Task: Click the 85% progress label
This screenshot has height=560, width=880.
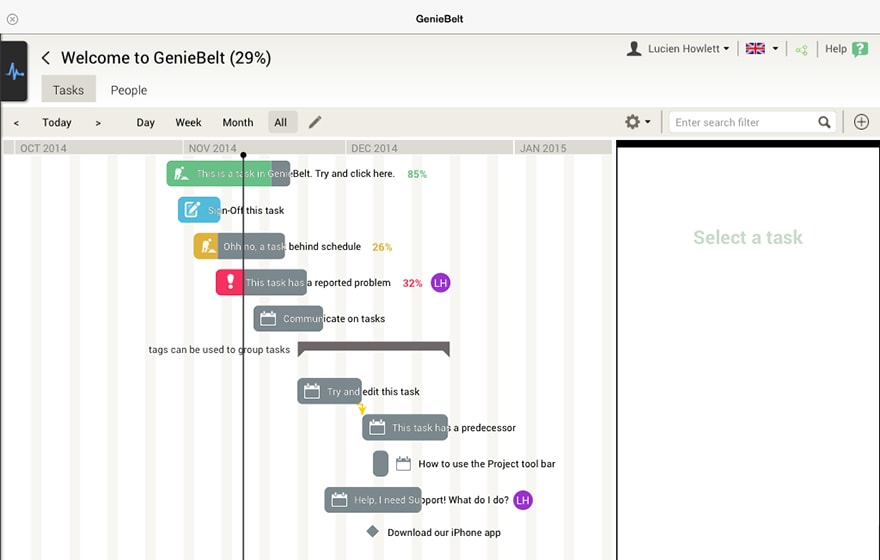Action: (417, 174)
